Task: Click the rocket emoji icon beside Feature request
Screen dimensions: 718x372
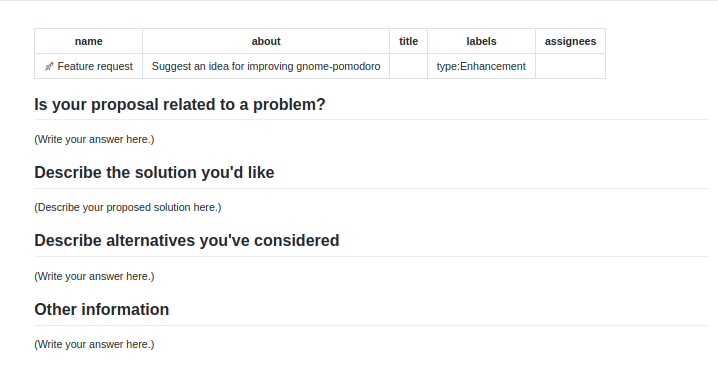Action: pyautogui.click(x=49, y=67)
